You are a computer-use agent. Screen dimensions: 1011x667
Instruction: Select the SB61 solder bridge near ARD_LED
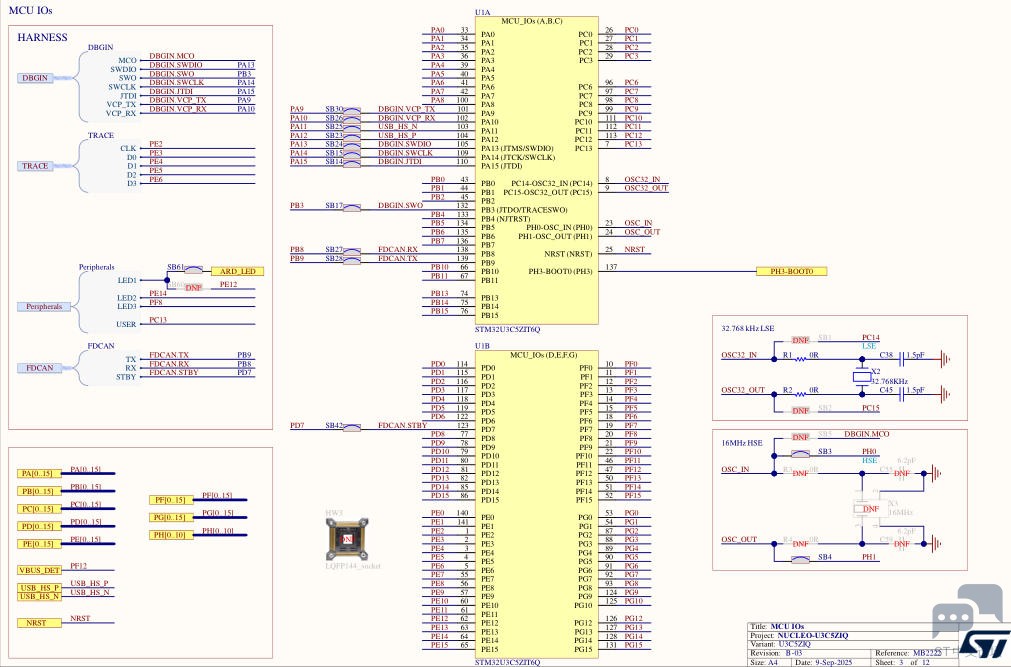pyautogui.click(x=193, y=270)
